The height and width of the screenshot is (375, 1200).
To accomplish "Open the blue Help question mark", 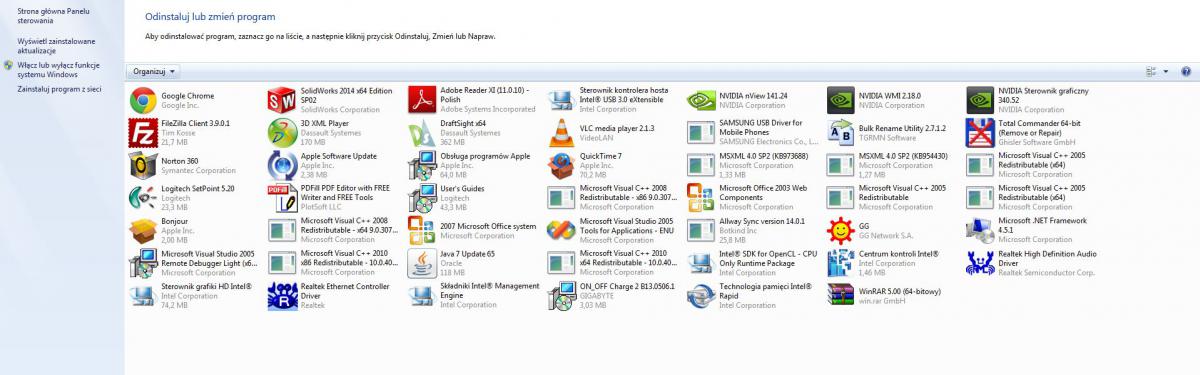I will coord(1186,71).
